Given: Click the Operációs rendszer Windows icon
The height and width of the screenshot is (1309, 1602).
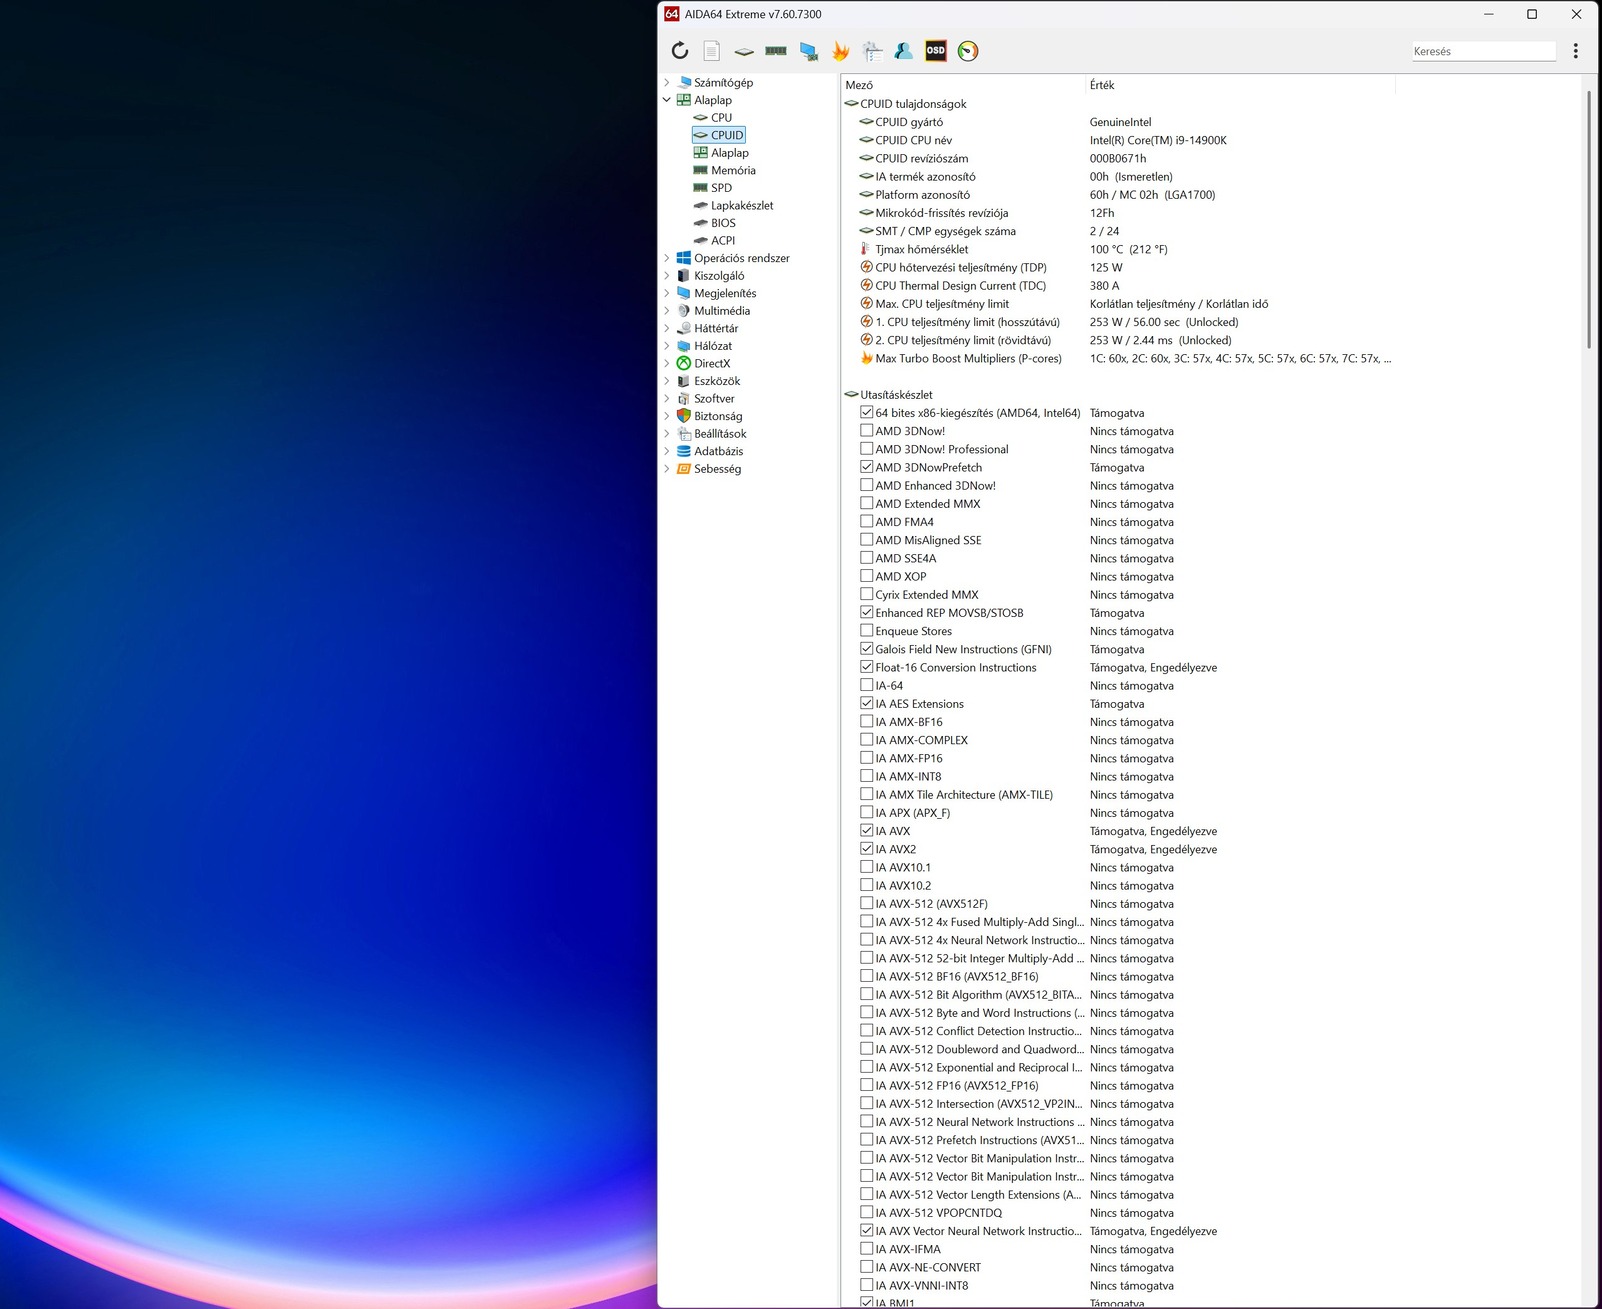Looking at the screenshot, I should tap(684, 258).
